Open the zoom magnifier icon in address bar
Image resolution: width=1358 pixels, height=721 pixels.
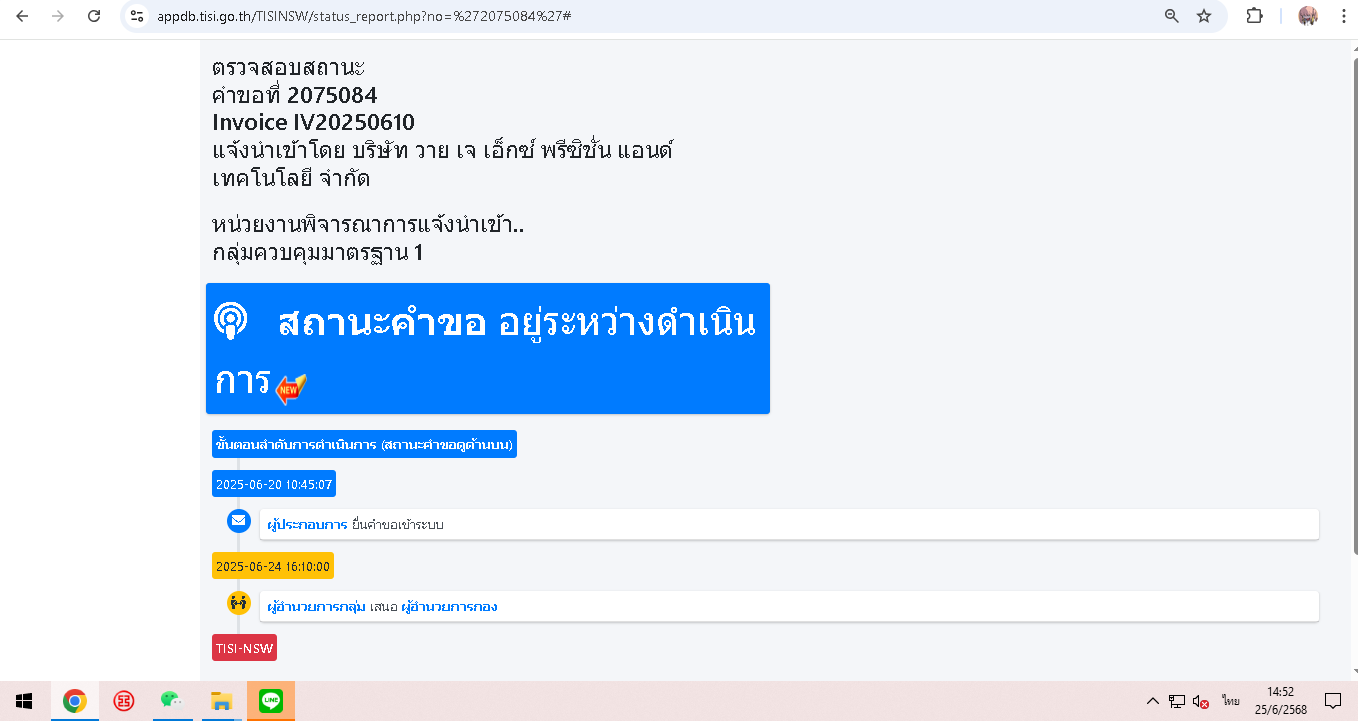pos(1172,16)
